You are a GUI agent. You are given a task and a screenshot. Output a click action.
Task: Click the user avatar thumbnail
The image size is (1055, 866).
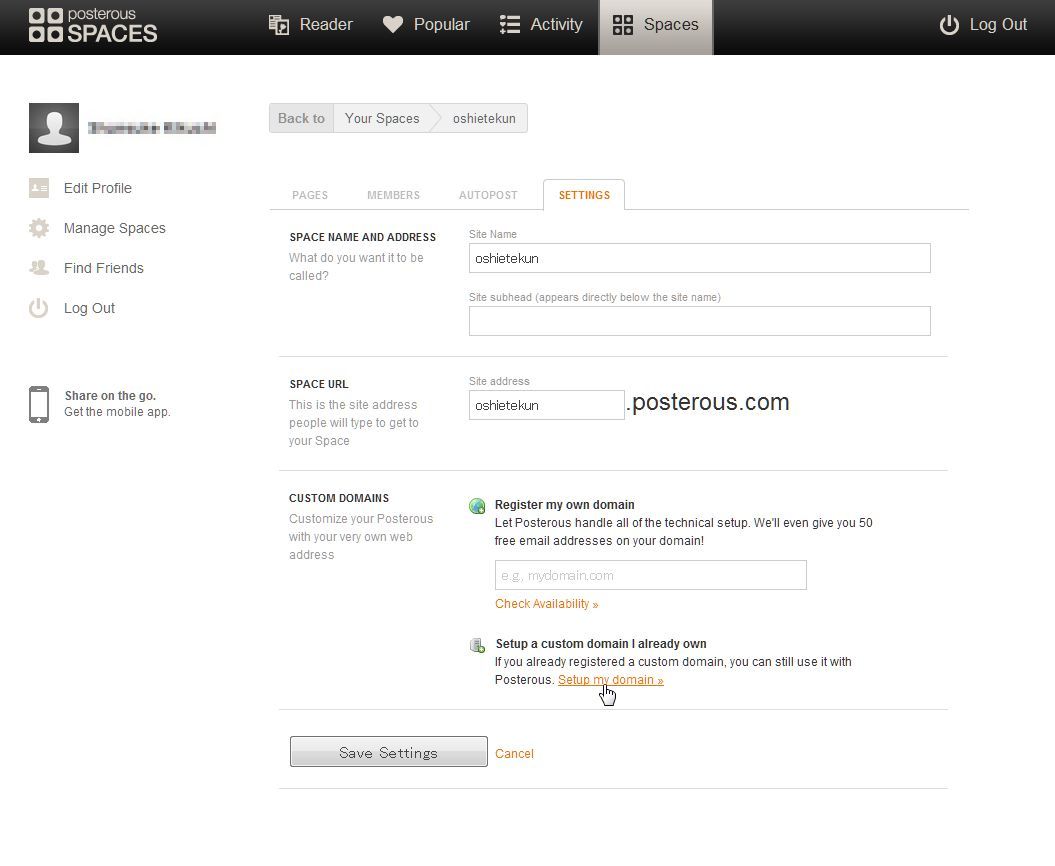click(54, 128)
